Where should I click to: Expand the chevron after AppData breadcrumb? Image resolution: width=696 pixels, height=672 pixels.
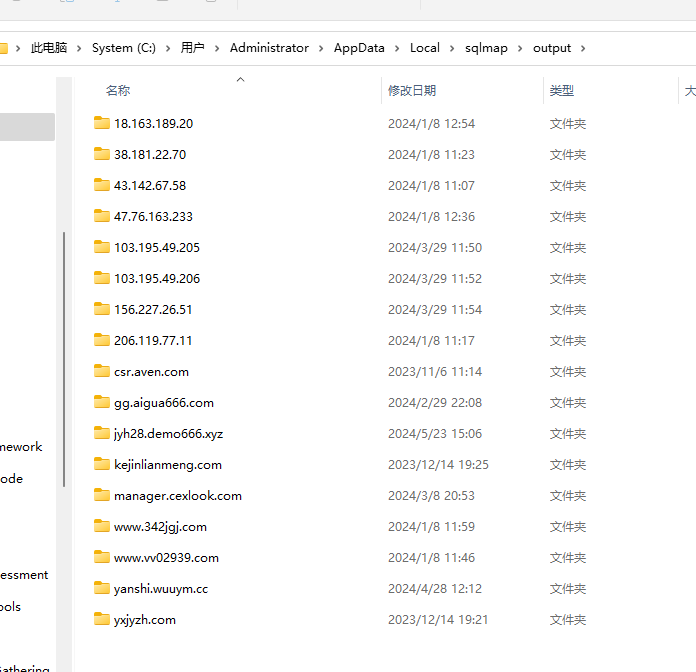(397, 48)
